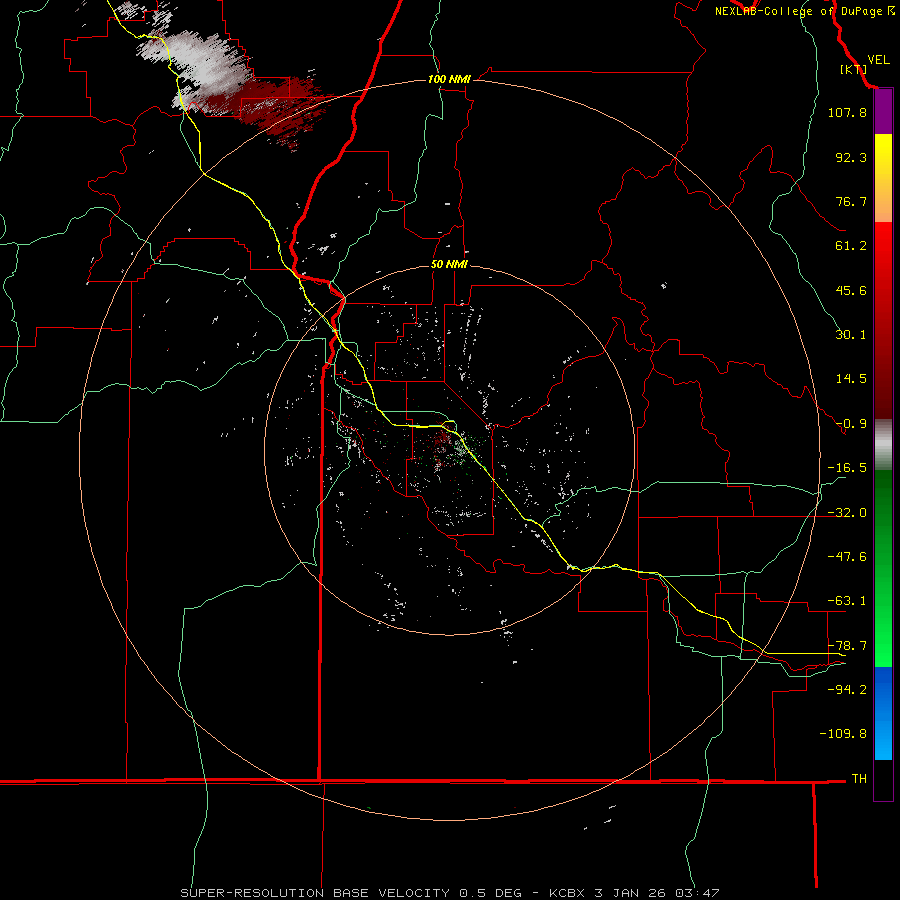The width and height of the screenshot is (900, 900).
Task: Click the 50 NMI range ring label
Action: (x=449, y=264)
